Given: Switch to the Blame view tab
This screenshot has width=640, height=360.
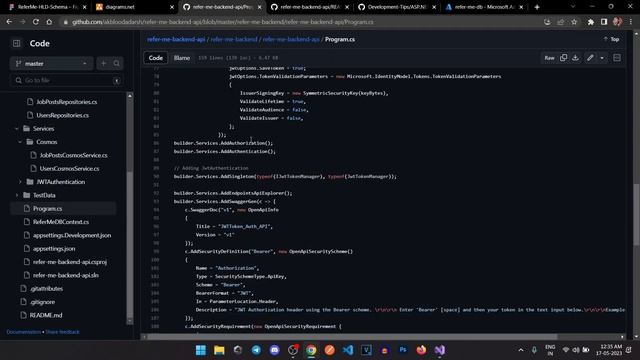Looking at the screenshot, I should pyautogui.click(x=182, y=58).
